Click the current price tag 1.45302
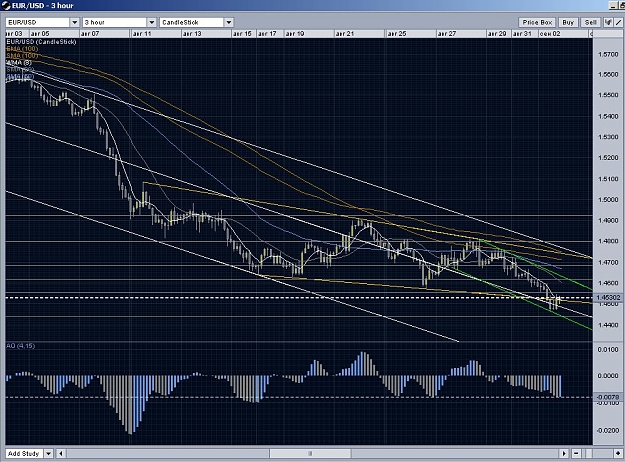 (608, 297)
